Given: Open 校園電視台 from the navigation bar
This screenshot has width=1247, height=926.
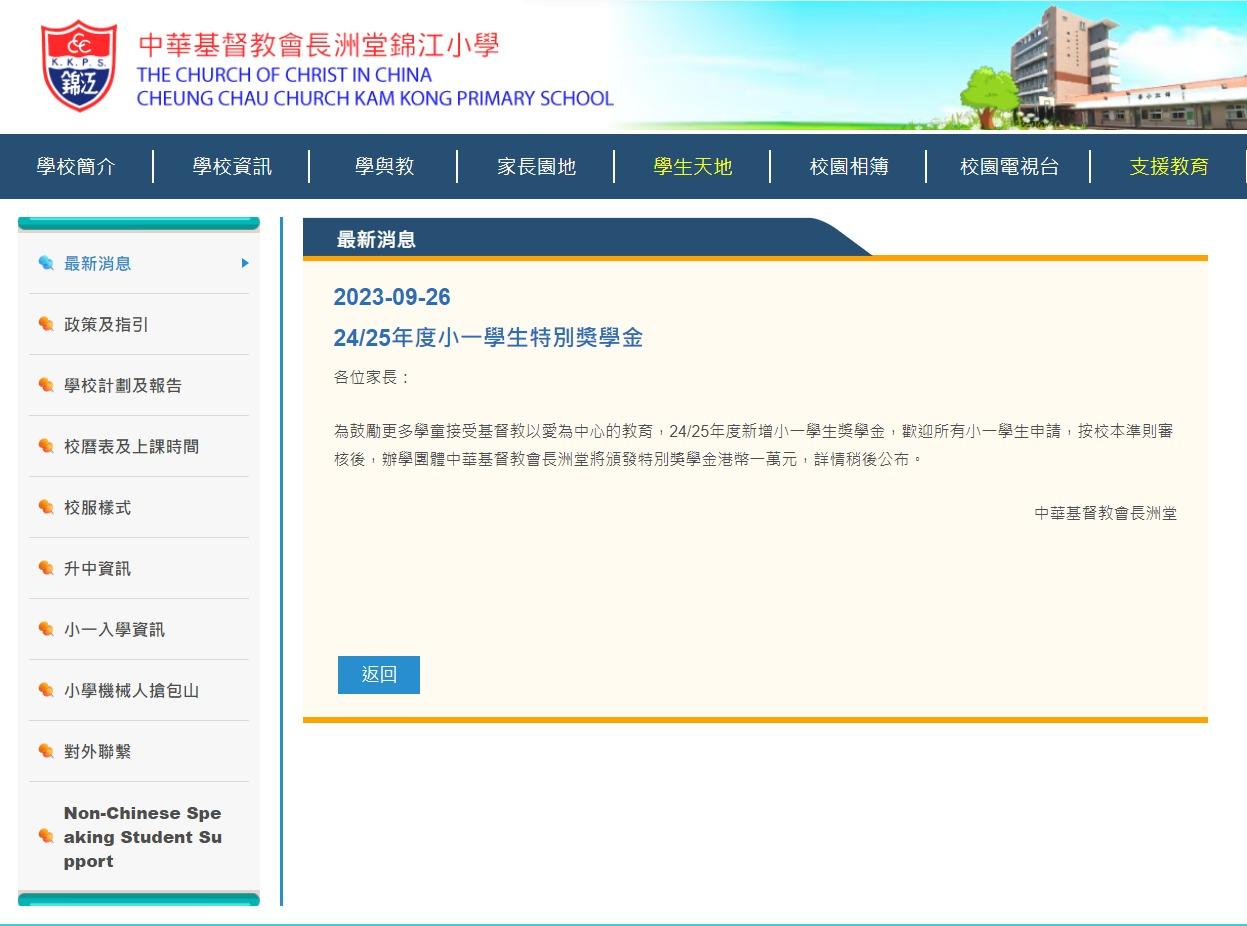Looking at the screenshot, I should (1009, 167).
